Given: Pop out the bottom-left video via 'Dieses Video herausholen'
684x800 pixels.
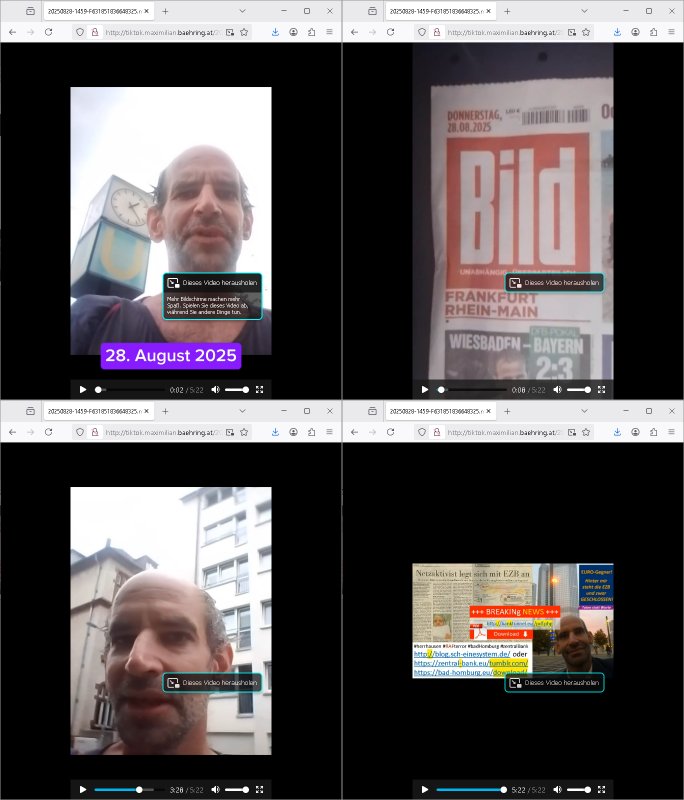Looking at the screenshot, I should click(x=212, y=683).
